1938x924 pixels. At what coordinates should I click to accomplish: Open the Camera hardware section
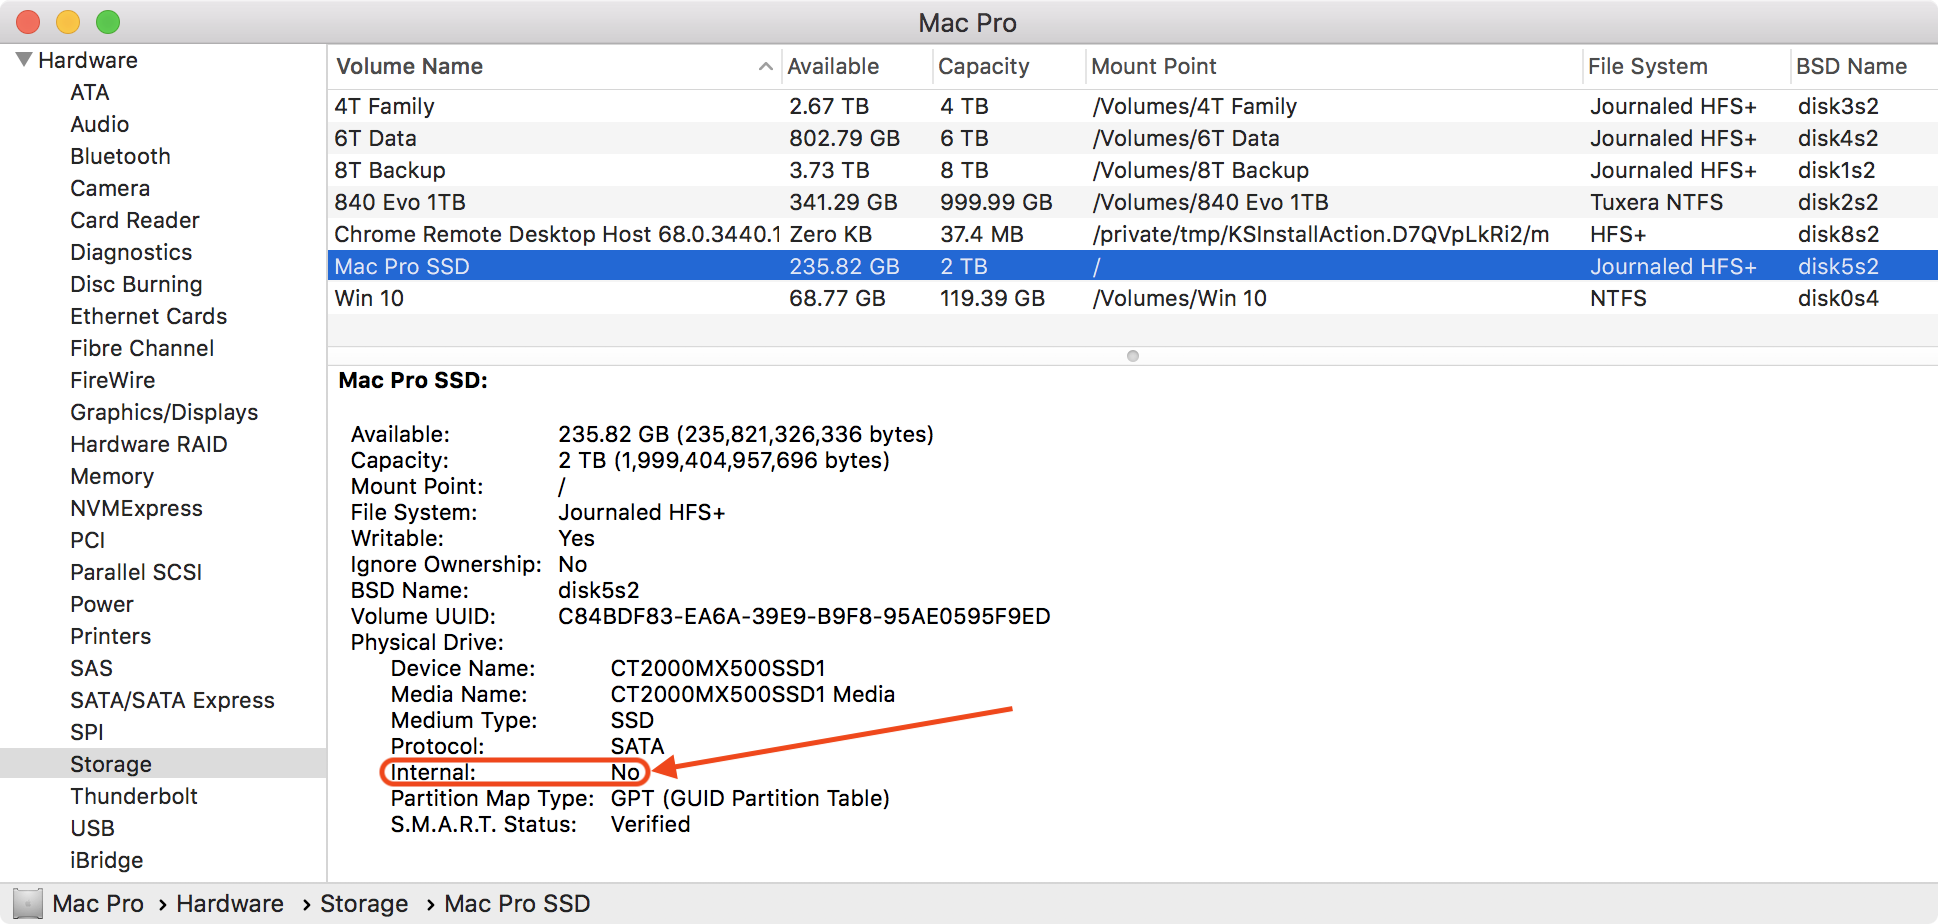[110, 188]
